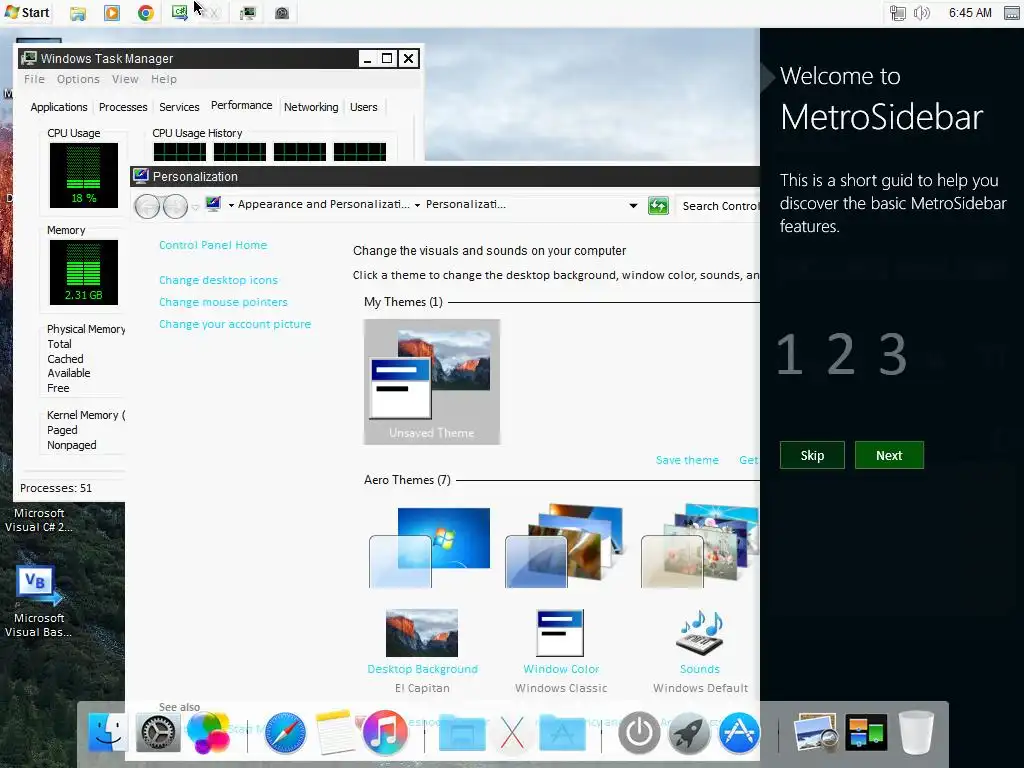Click the Next button in MetroSidebar
The image size is (1024, 768).
(x=889, y=455)
